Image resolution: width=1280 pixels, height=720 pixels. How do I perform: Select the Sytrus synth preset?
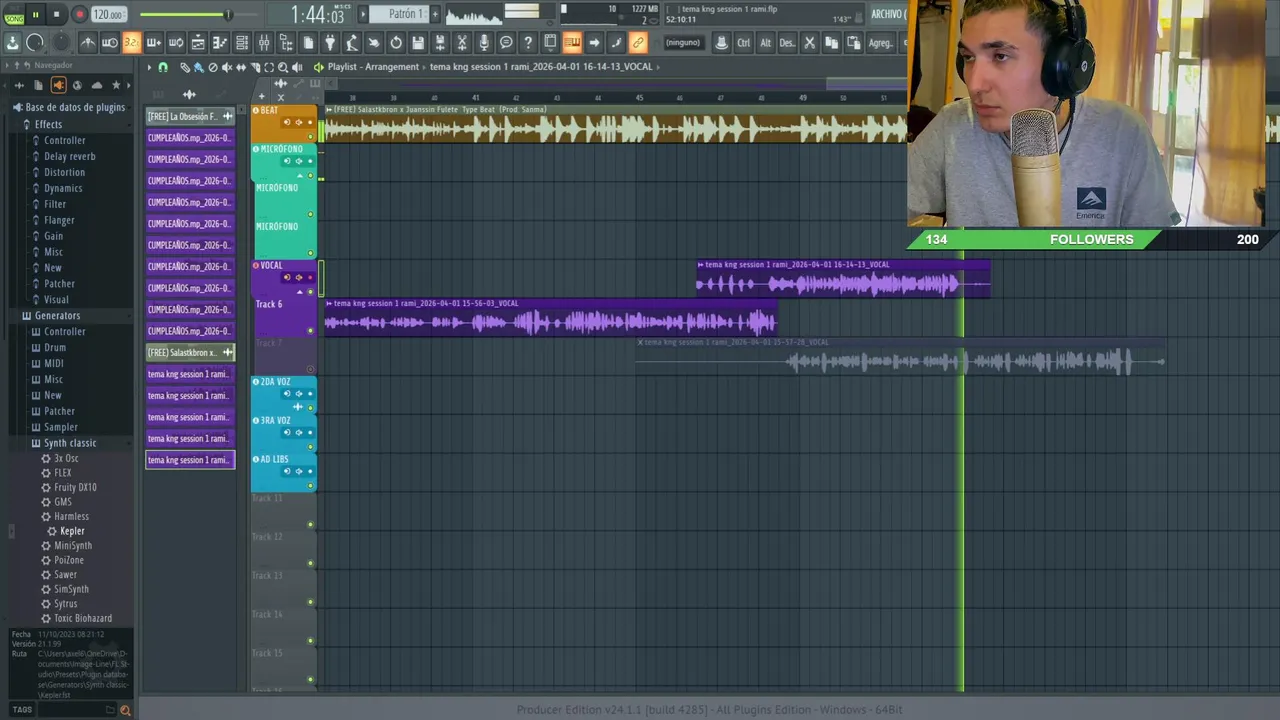66,604
